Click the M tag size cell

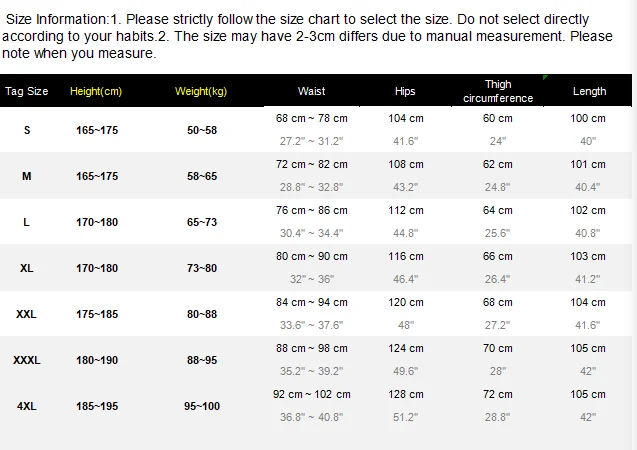coord(26,176)
